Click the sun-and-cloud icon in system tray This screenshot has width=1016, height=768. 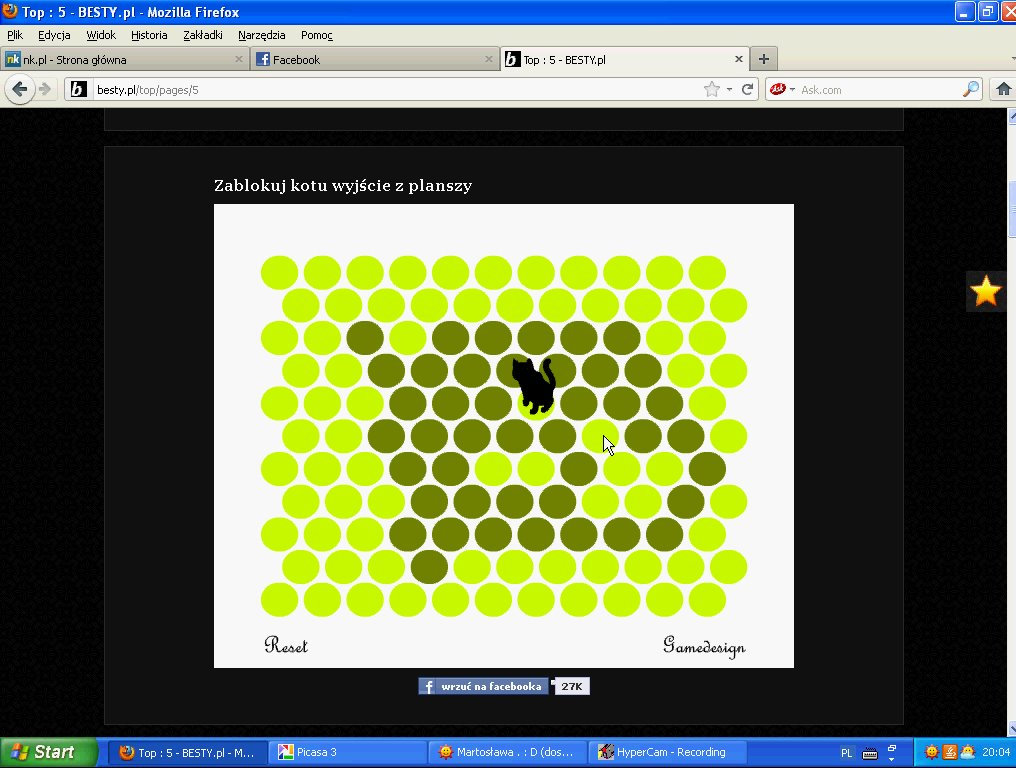coord(968,752)
